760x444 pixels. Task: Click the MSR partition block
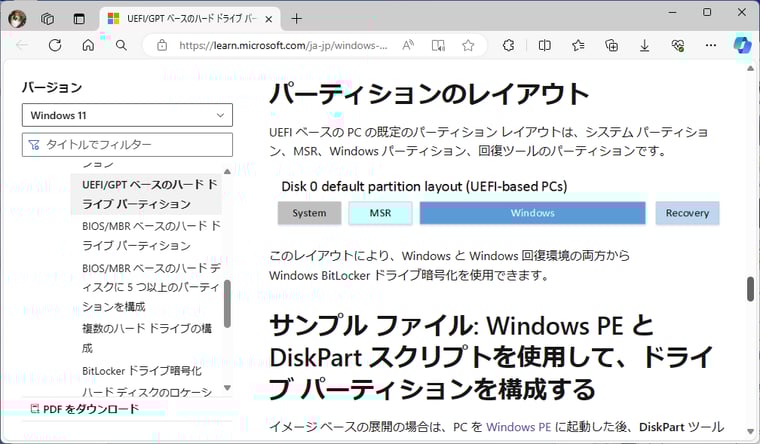(380, 213)
